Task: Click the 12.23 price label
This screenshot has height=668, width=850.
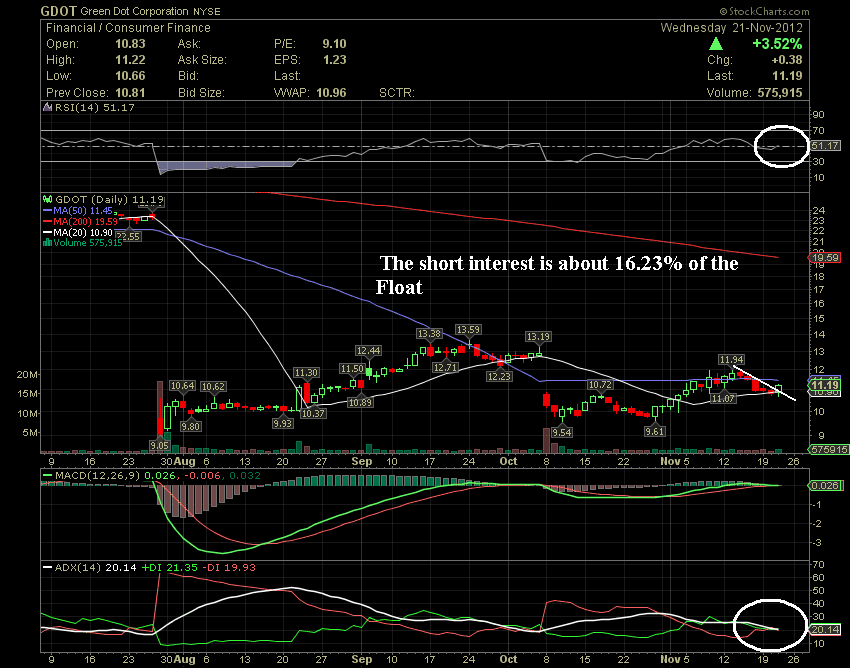Action: pos(499,376)
